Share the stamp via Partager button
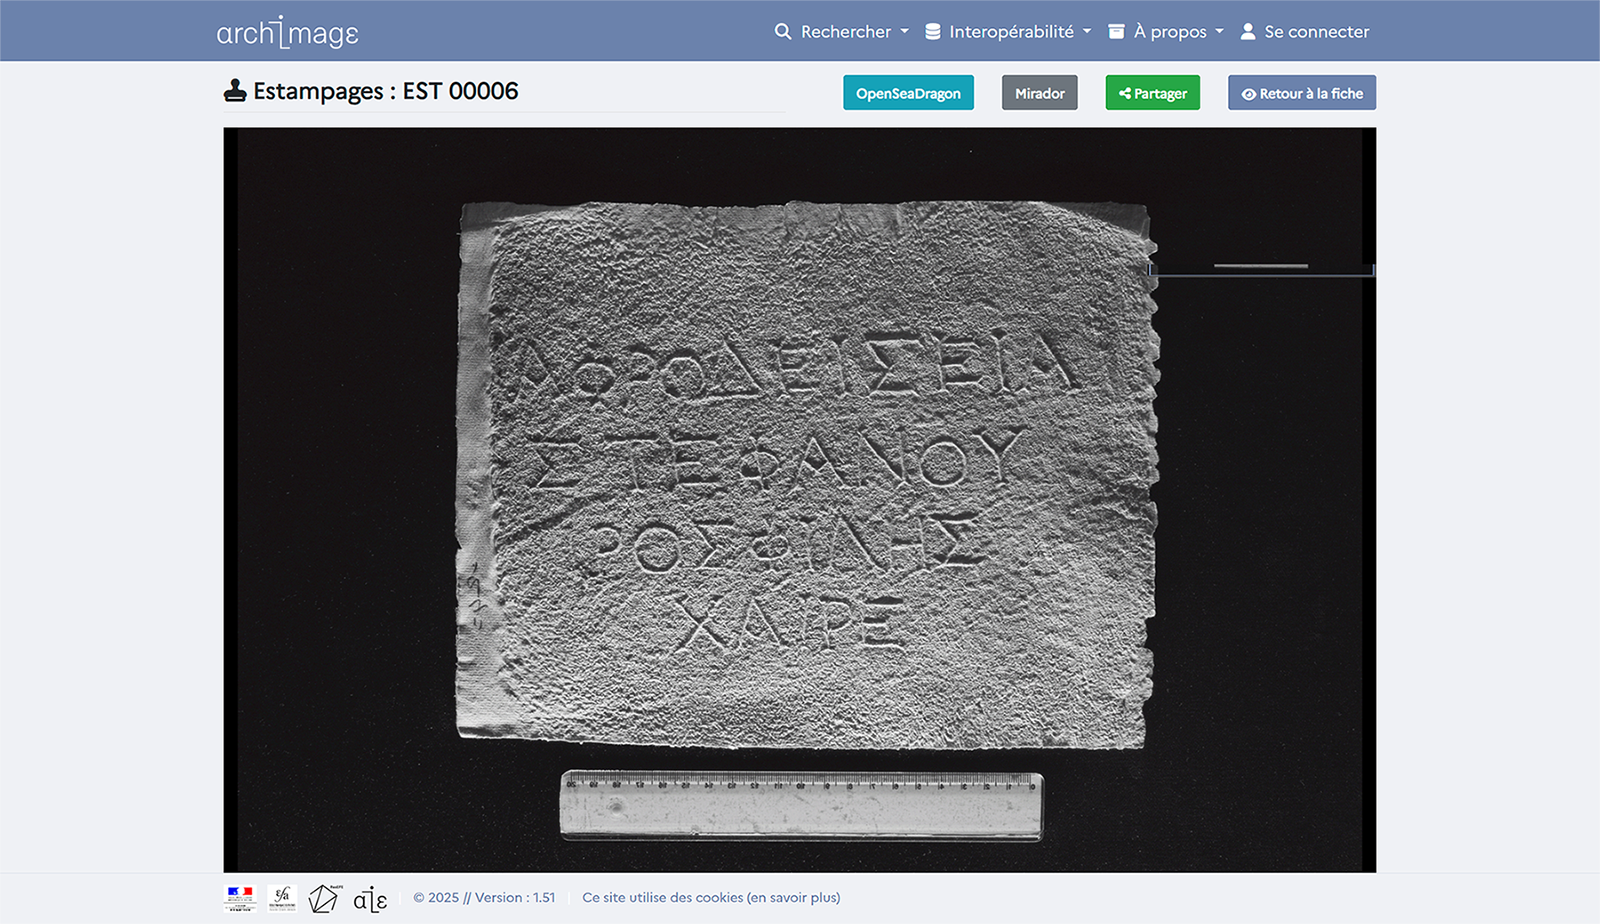The width and height of the screenshot is (1600, 924). pyautogui.click(x=1152, y=93)
